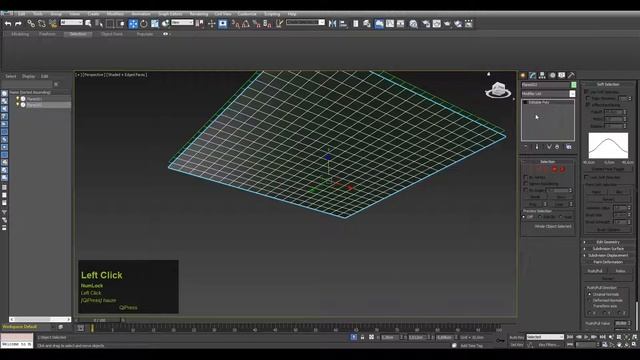This screenshot has width=640, height=360.
Task: Select the Deformed Normals radio option
Action: (589, 300)
